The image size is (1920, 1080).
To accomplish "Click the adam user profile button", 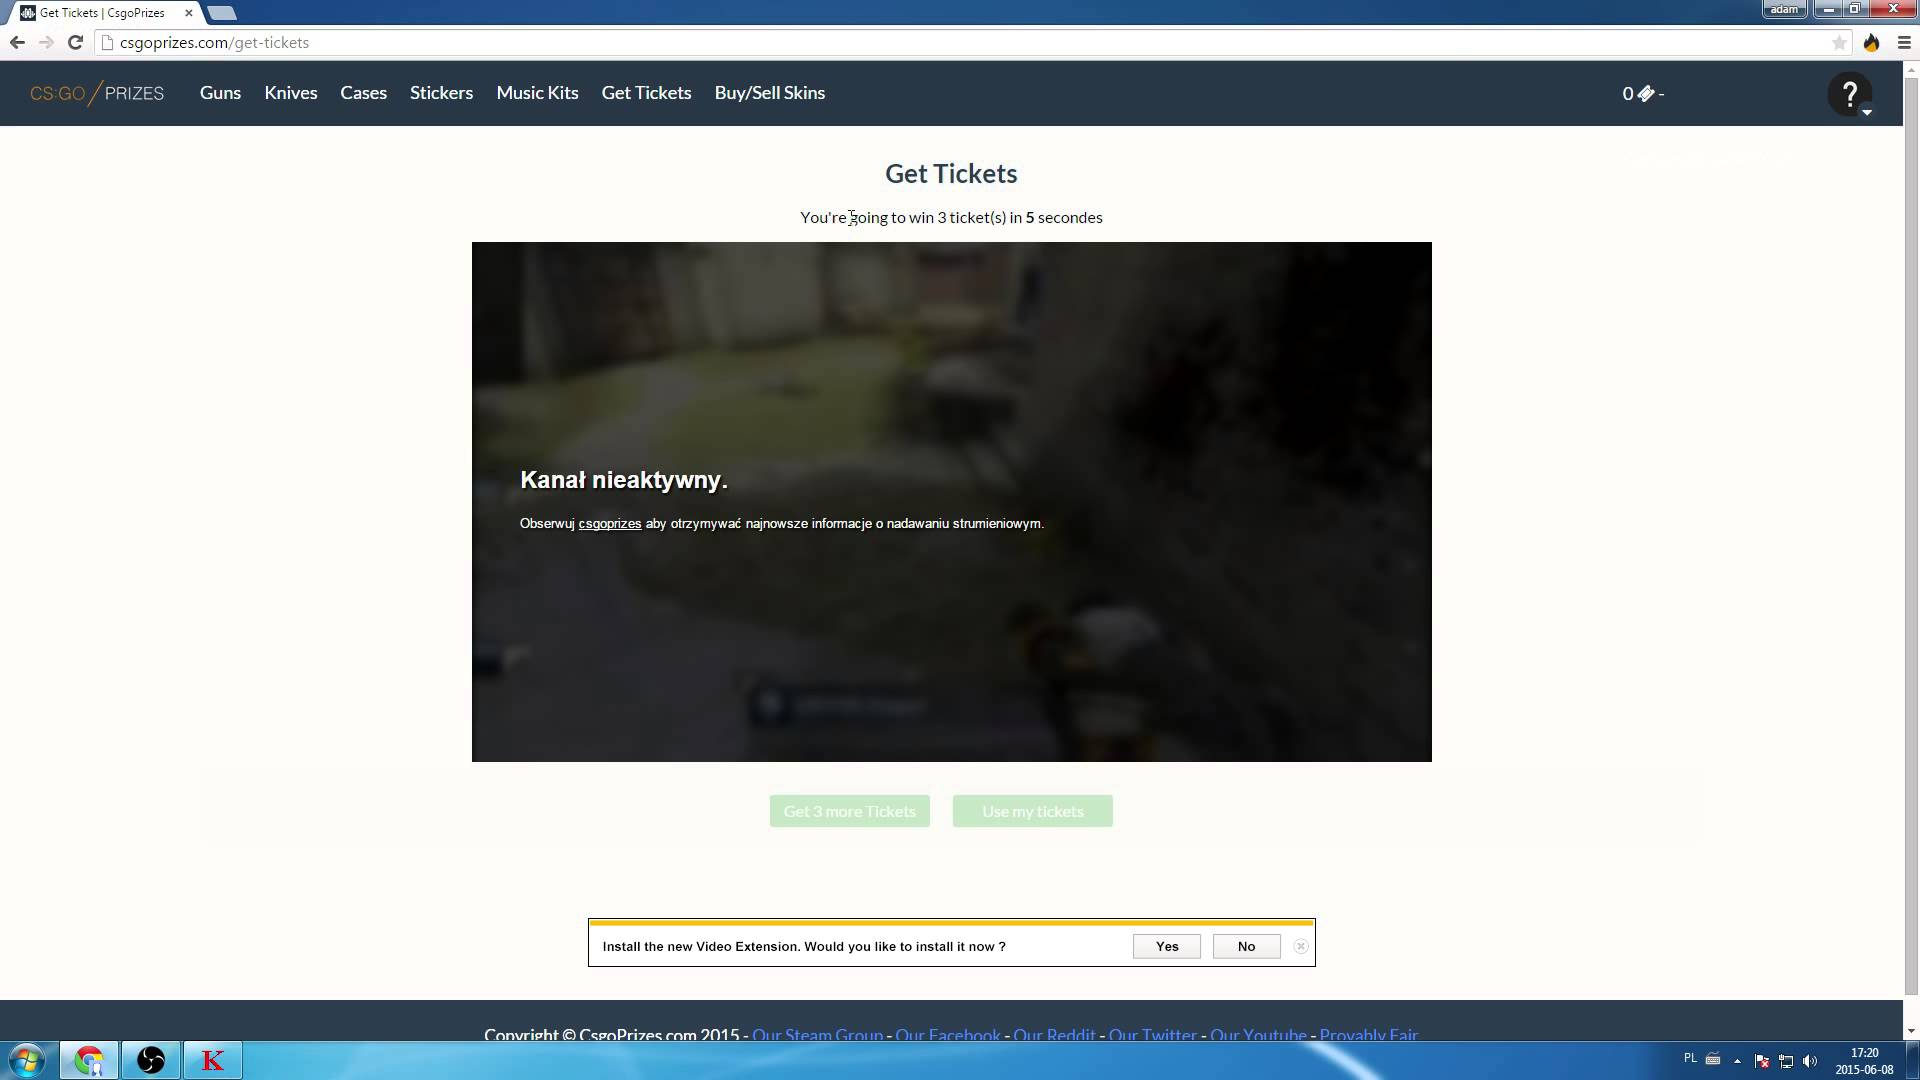I will (1784, 9).
